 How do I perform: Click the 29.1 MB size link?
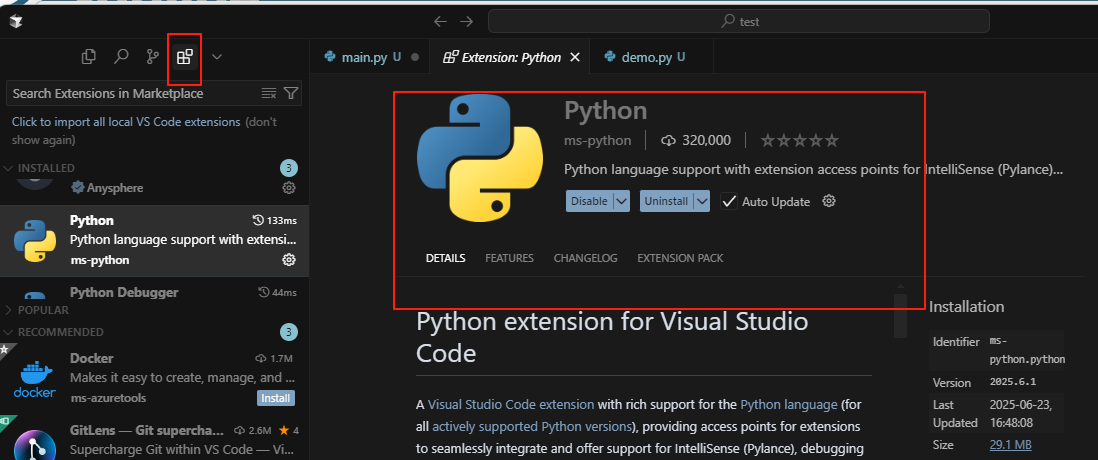tap(1010, 445)
